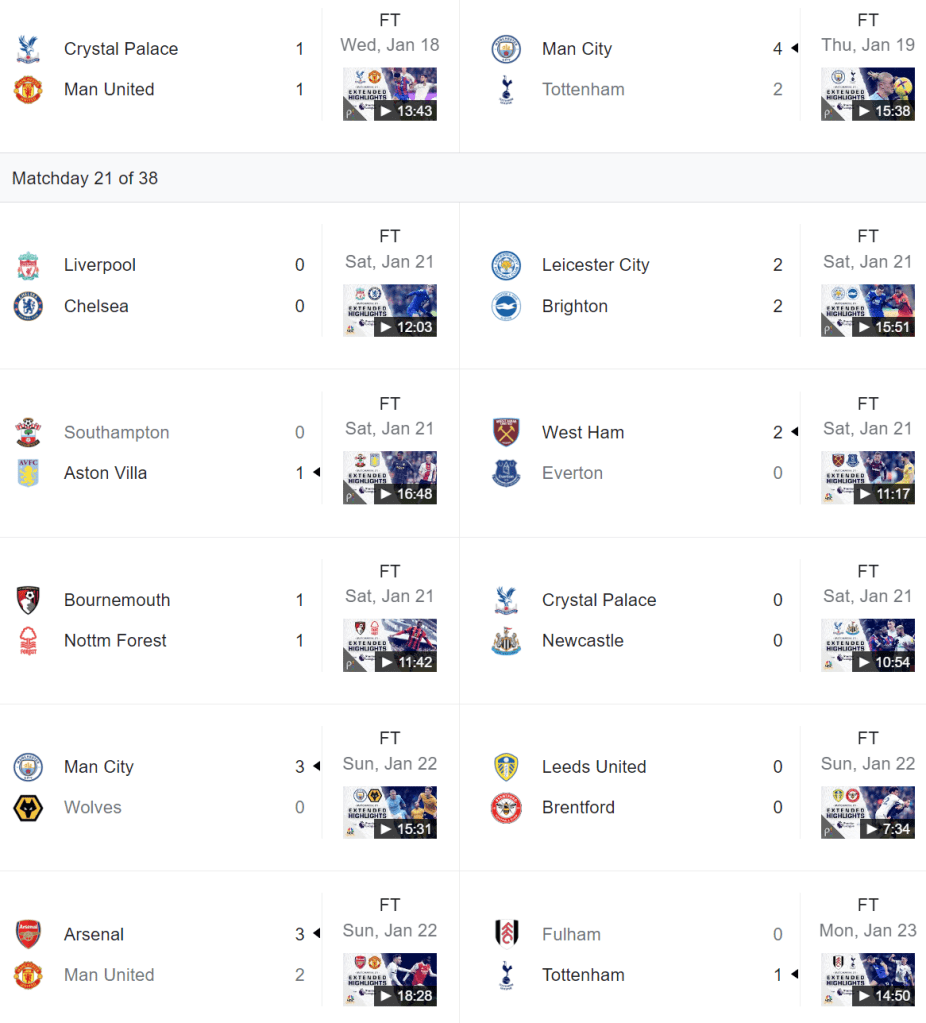Click the Leeds United crest icon
This screenshot has height=1023, width=926.
tap(506, 767)
